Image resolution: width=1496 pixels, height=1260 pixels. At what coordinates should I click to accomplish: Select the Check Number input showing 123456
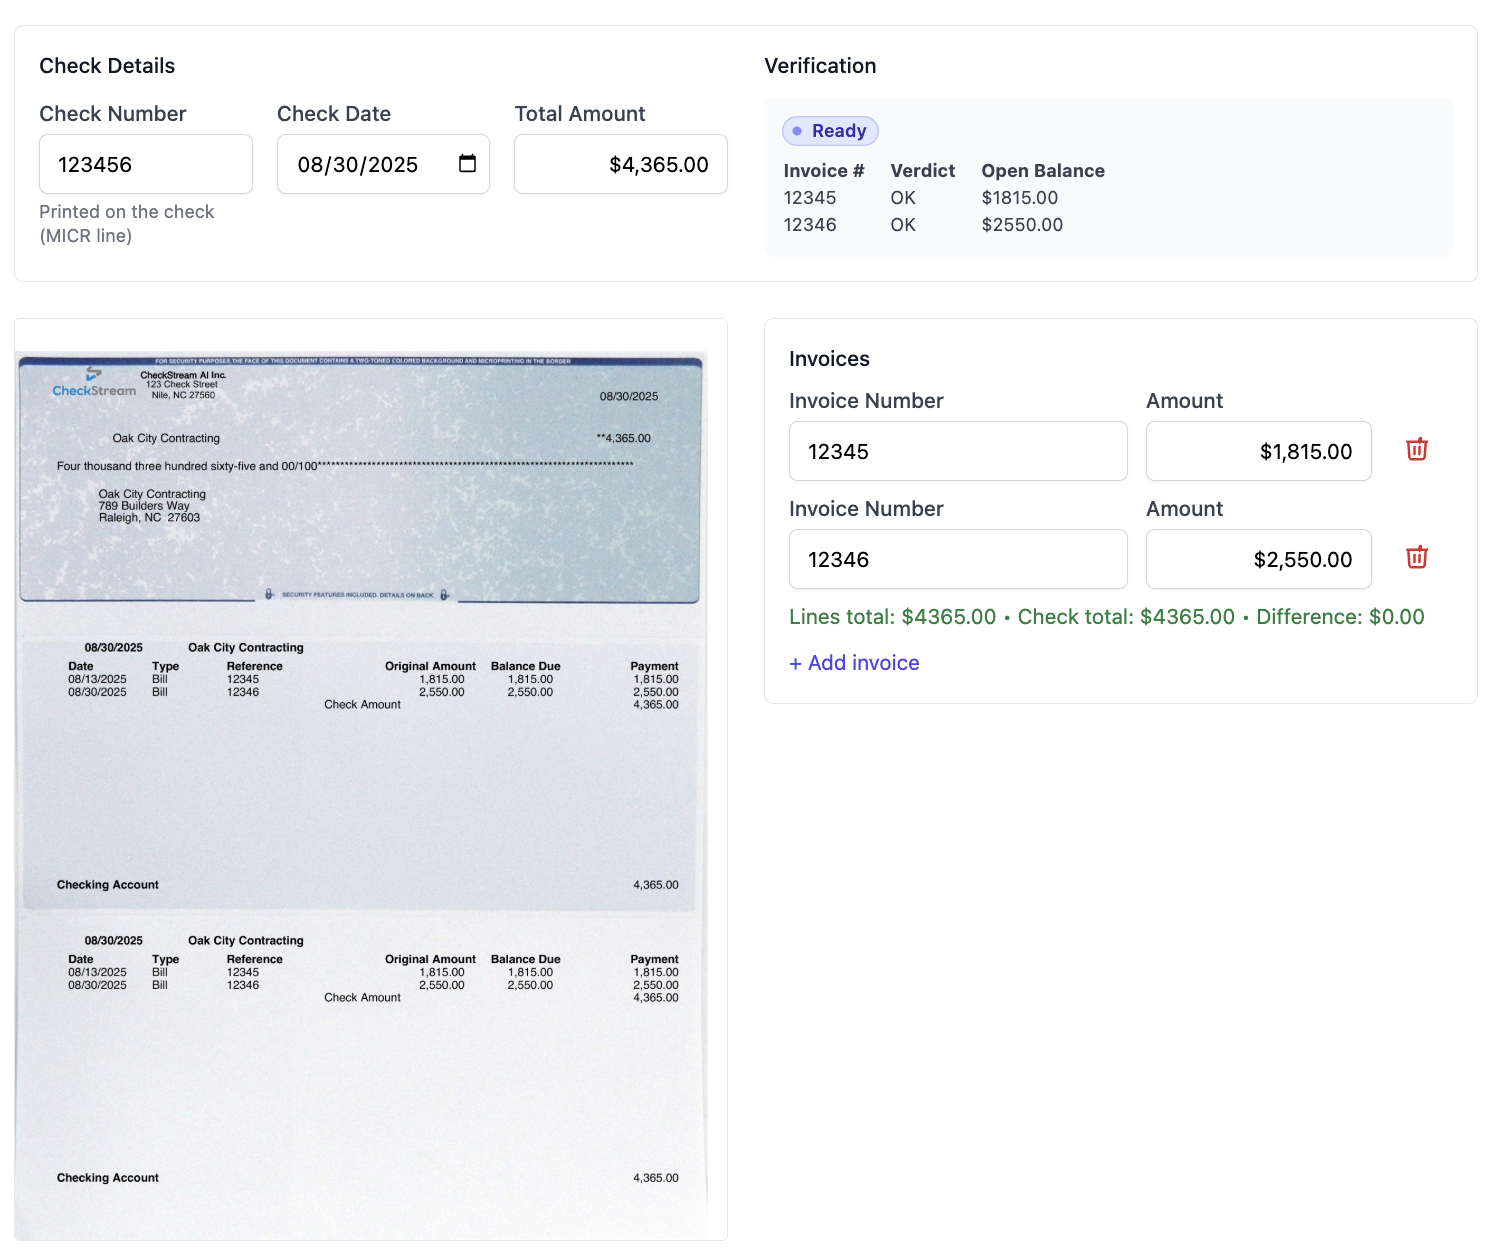click(x=145, y=164)
